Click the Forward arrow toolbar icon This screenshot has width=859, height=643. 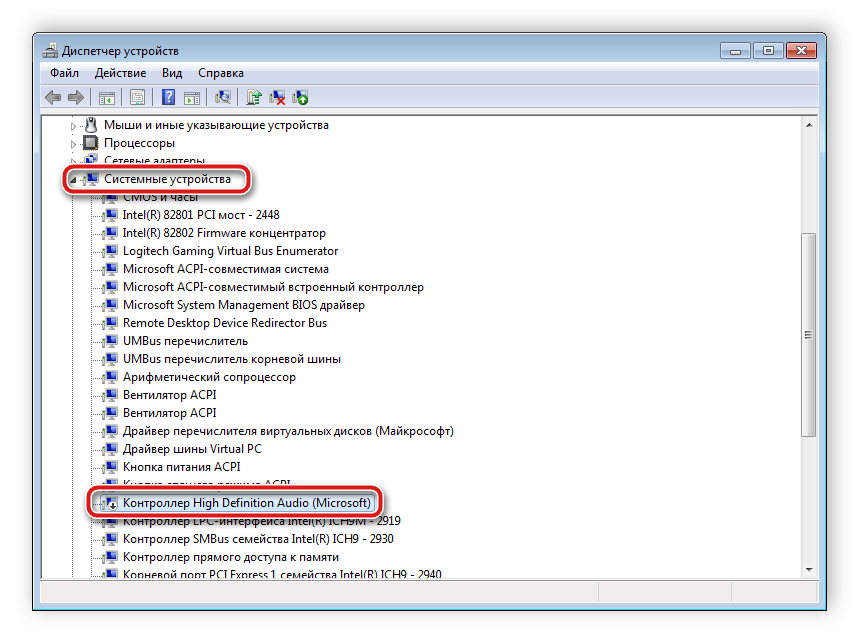point(76,97)
